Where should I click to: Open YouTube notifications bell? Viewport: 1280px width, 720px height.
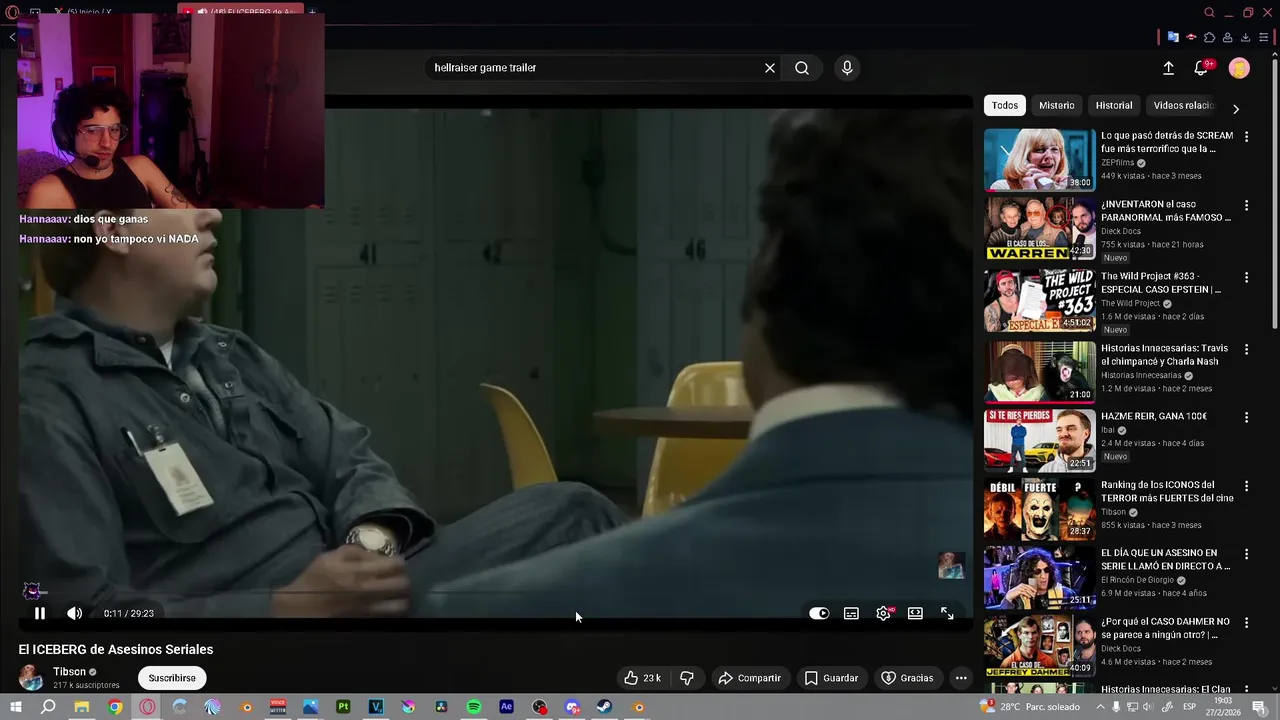point(1201,68)
